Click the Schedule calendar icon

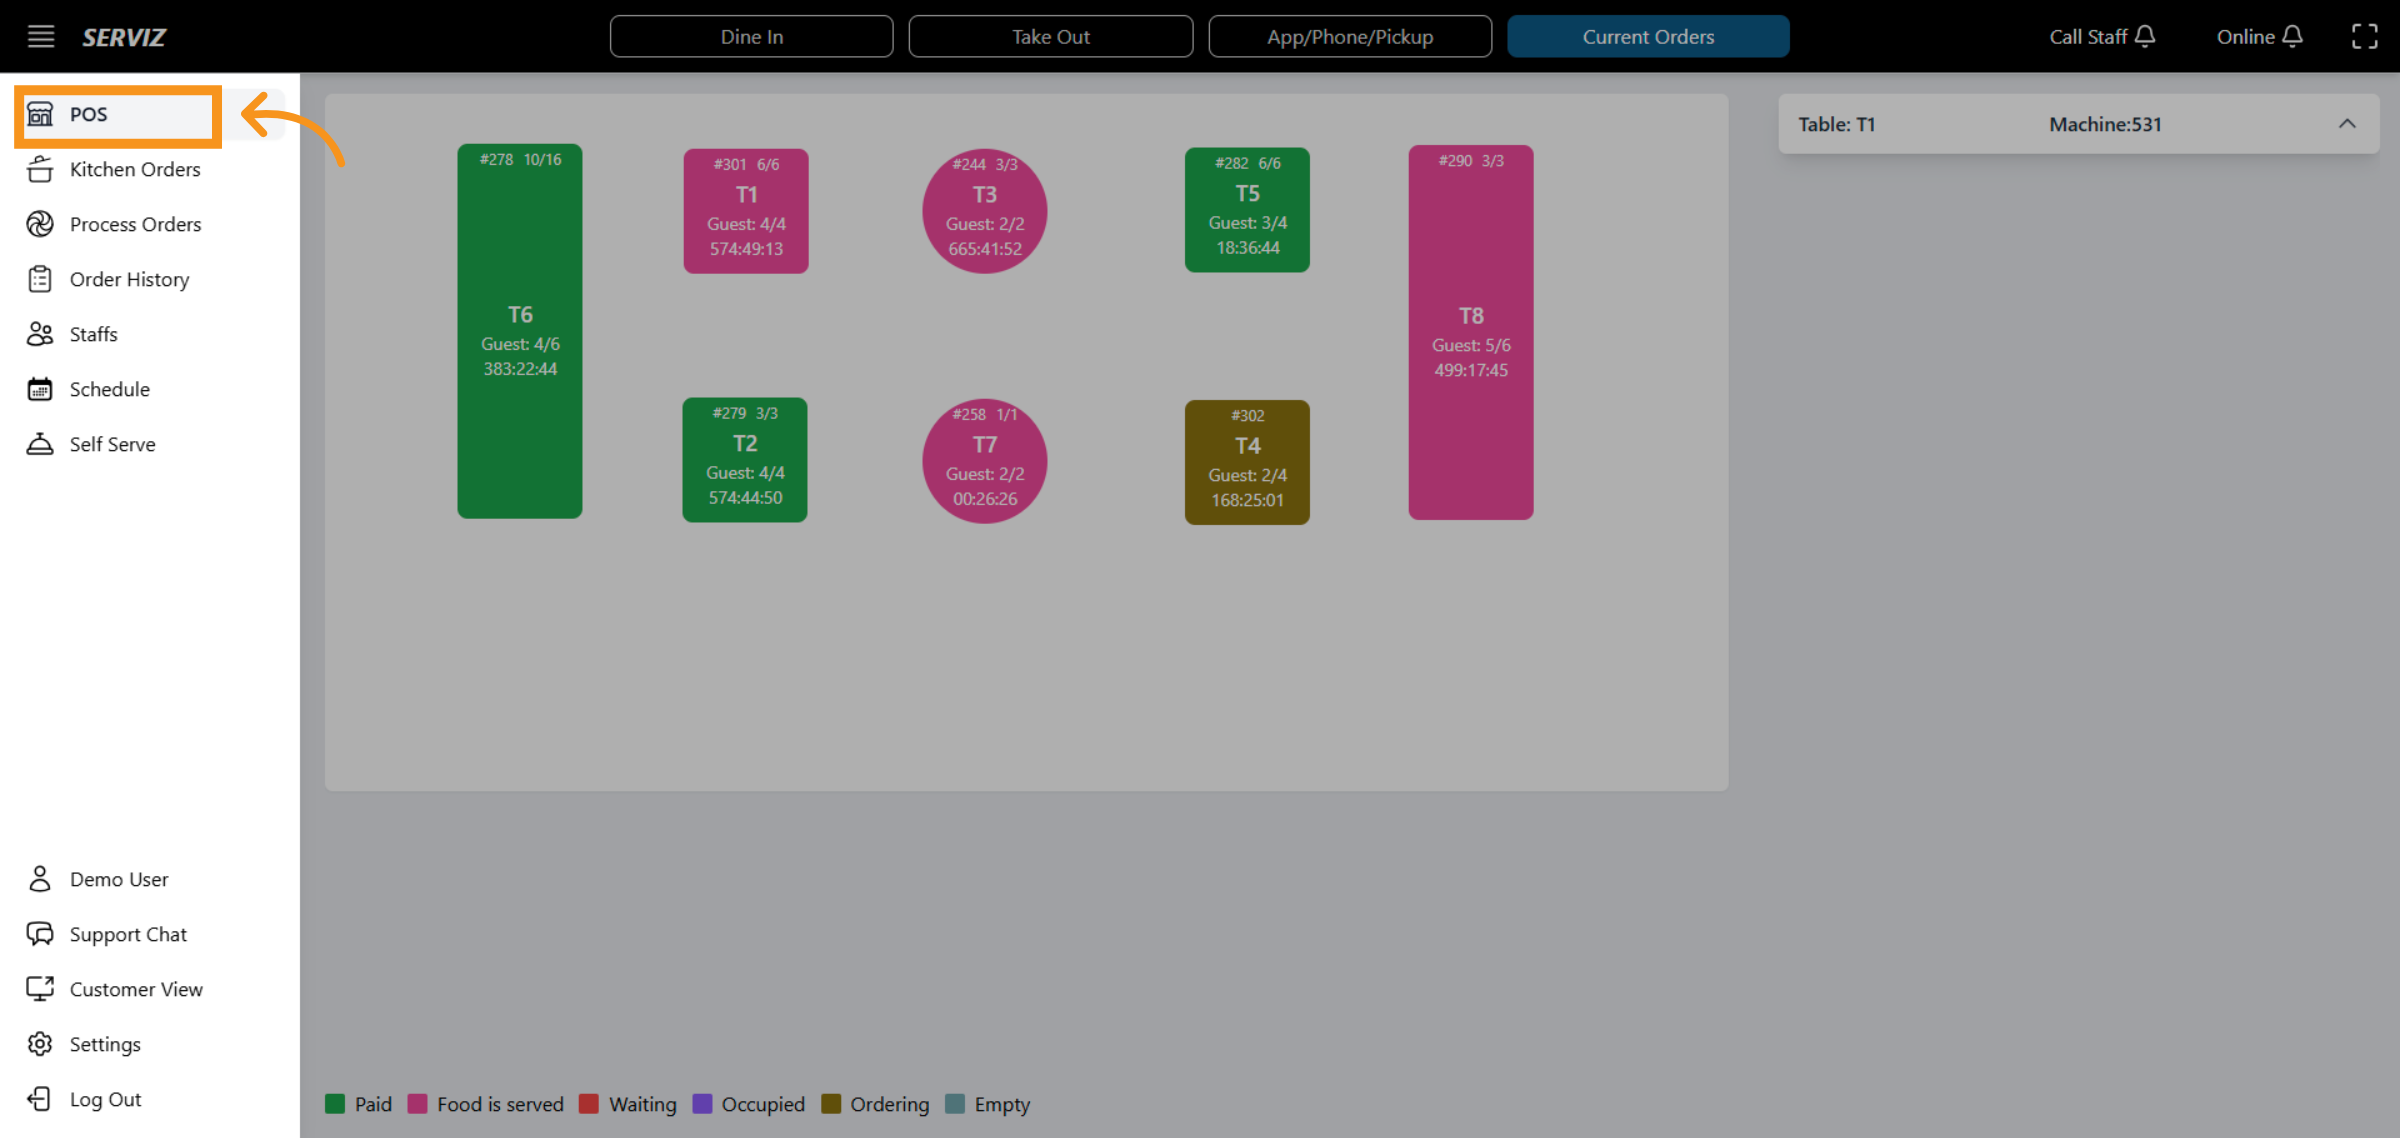pos(40,389)
